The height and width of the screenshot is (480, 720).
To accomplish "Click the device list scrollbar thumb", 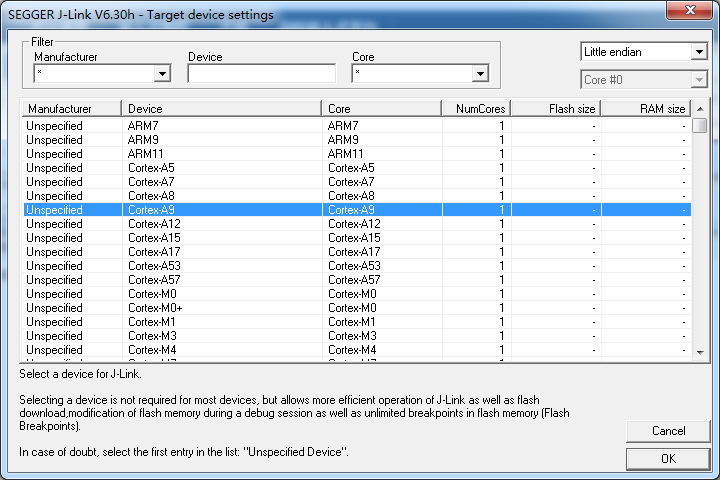I will [700, 125].
